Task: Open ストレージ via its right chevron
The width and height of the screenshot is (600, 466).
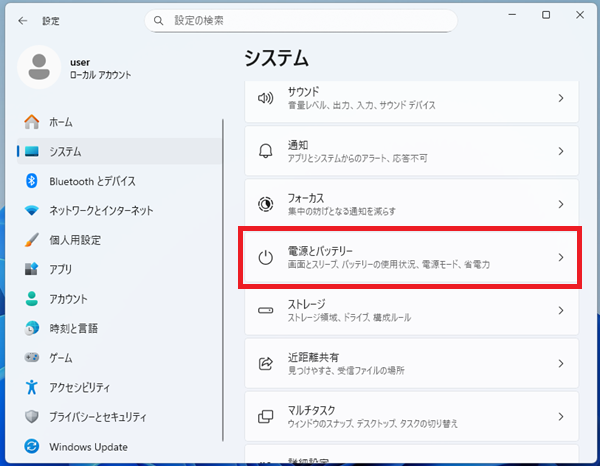Action: tap(560, 310)
